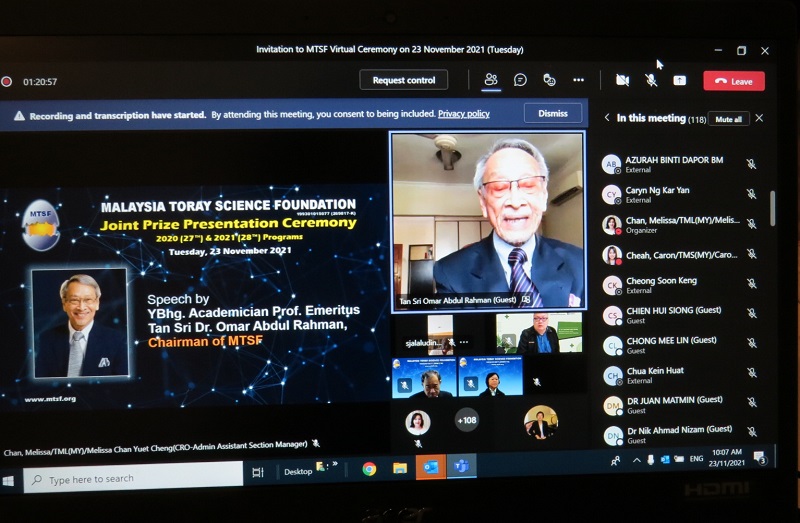Click muted mic icon for Dr Nik Ahmad Nizam

[x=752, y=432]
